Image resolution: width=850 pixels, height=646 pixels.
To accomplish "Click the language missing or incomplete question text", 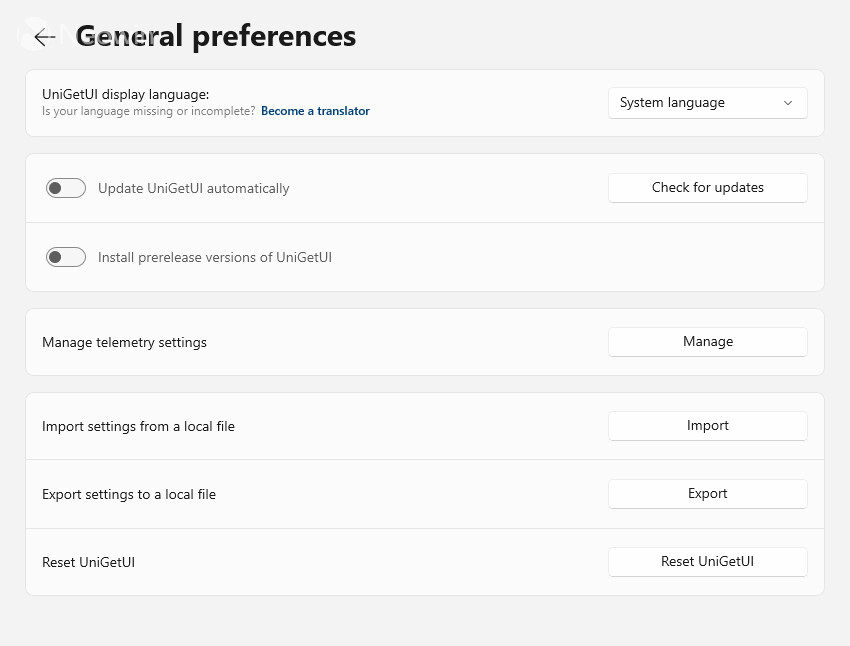I will (149, 111).
